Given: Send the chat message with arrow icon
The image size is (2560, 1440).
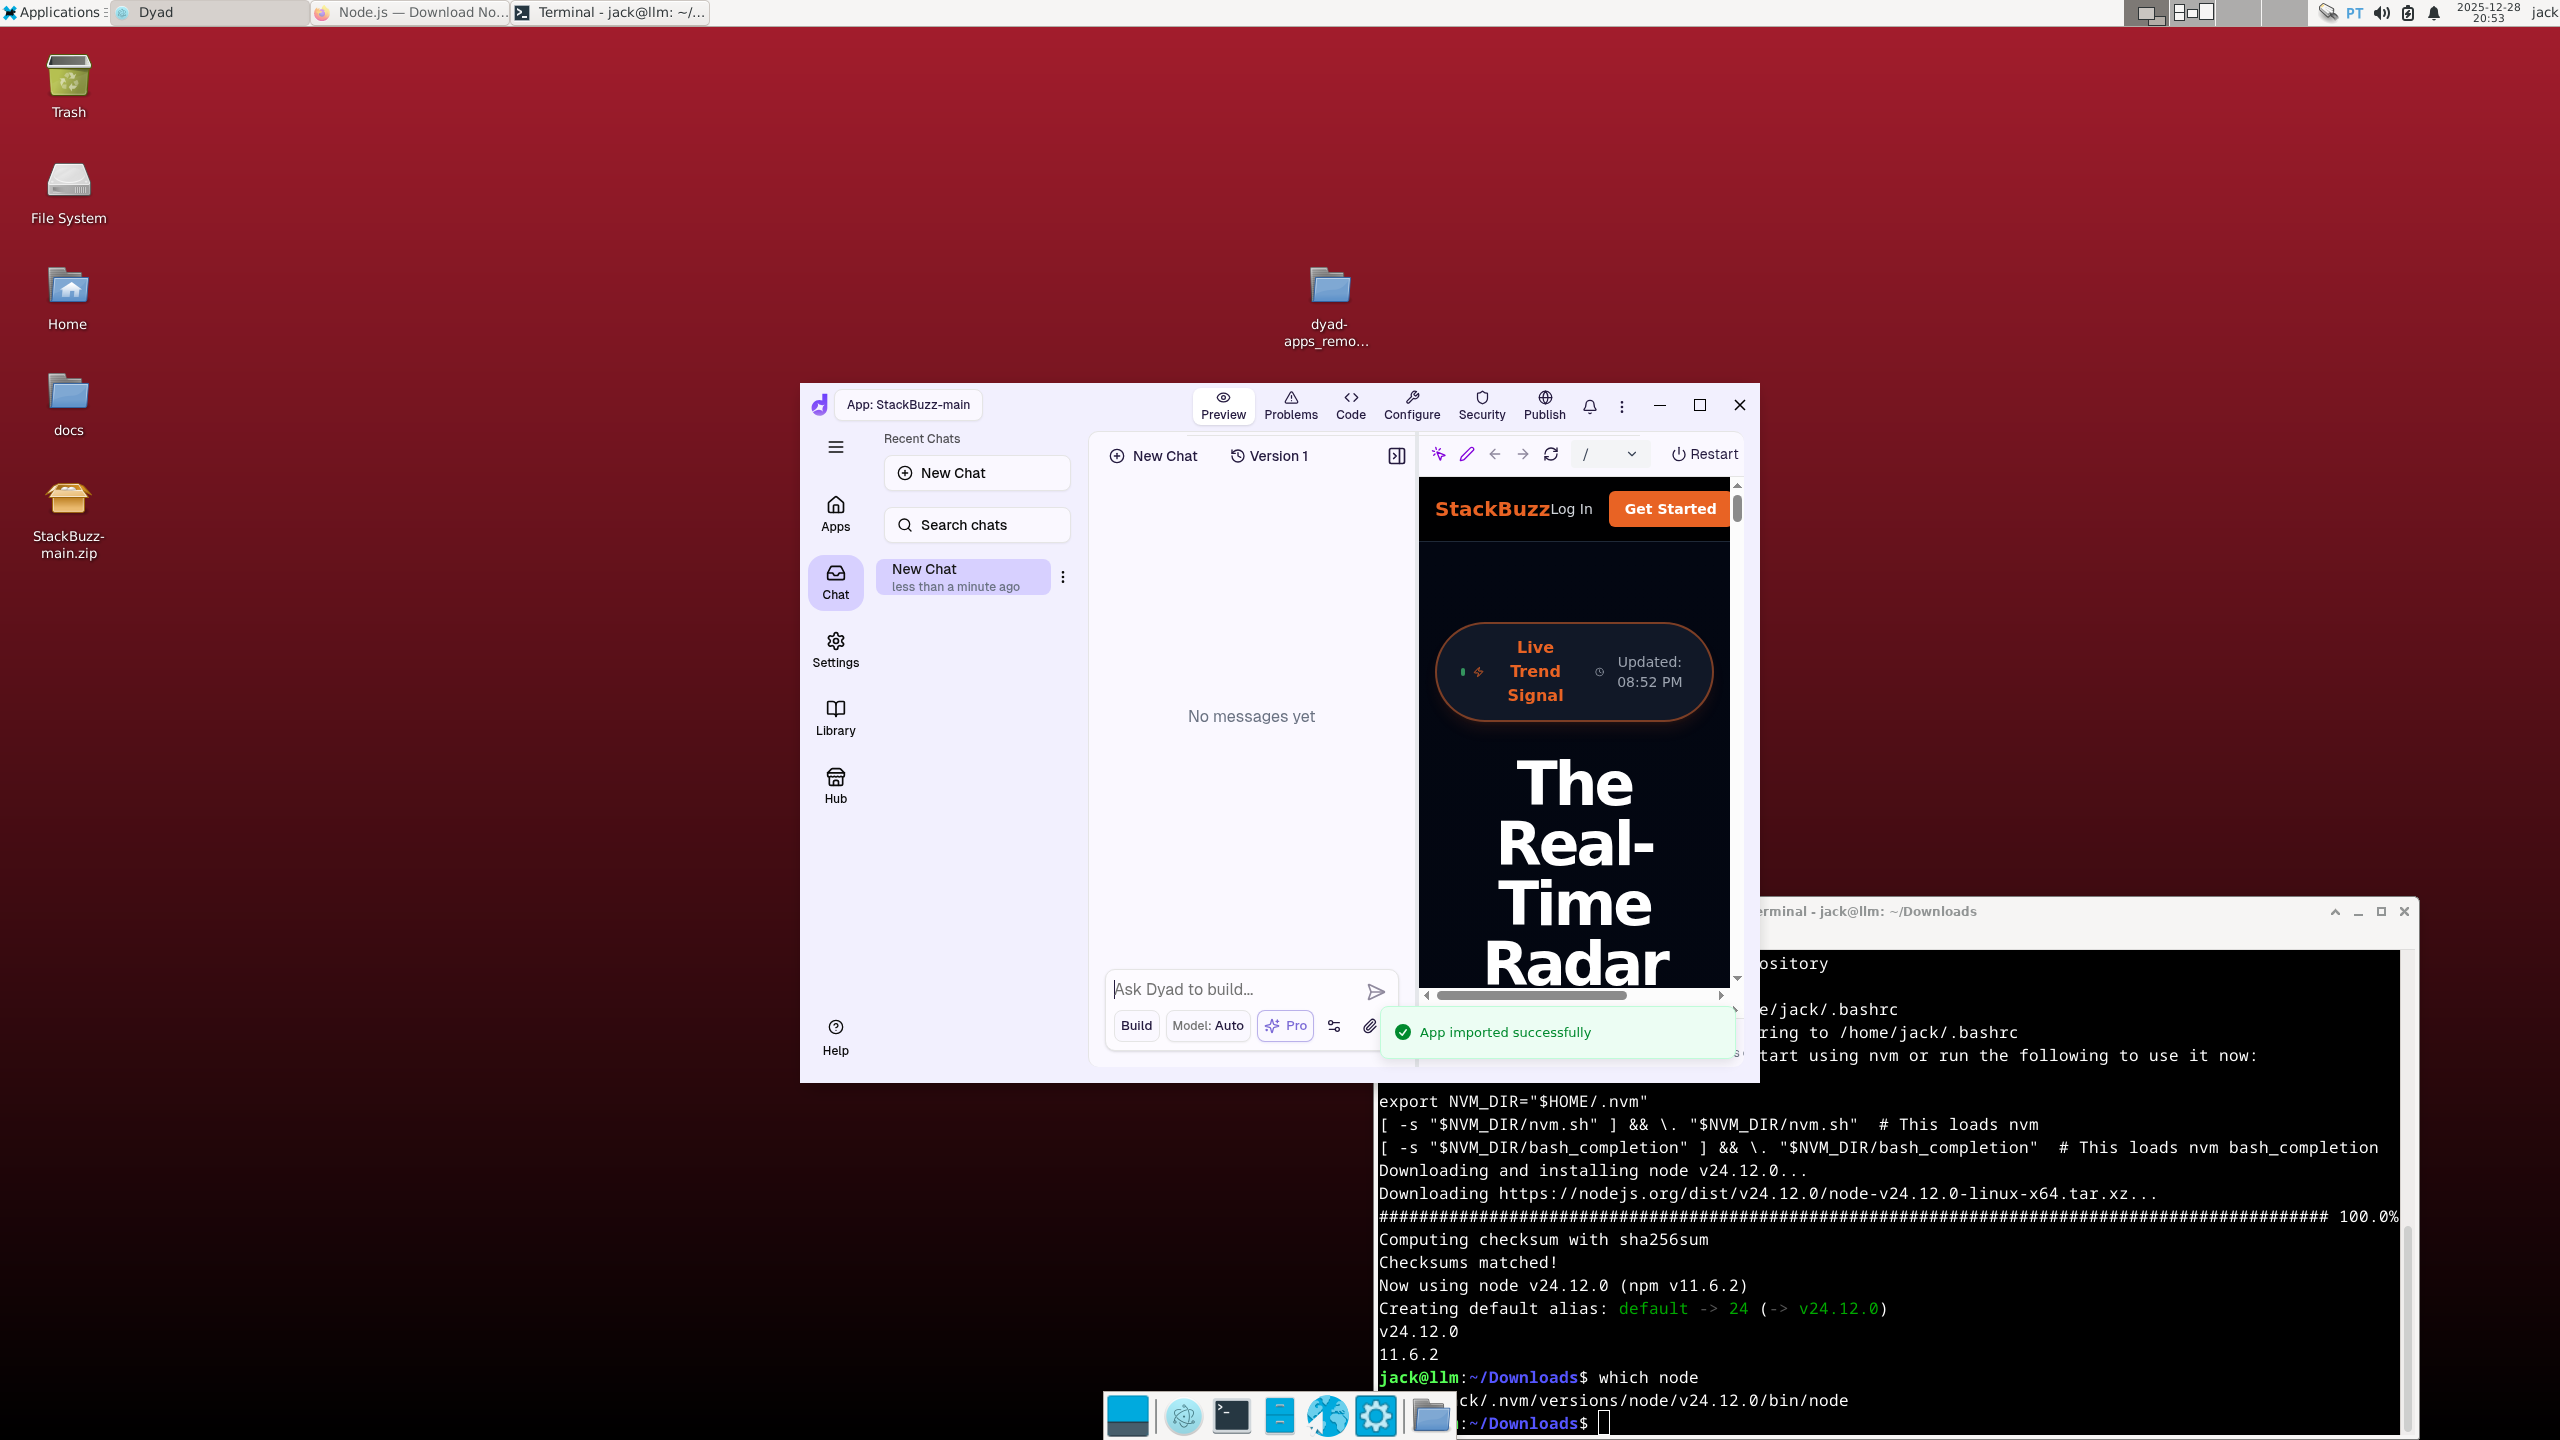Looking at the screenshot, I should (1375, 991).
